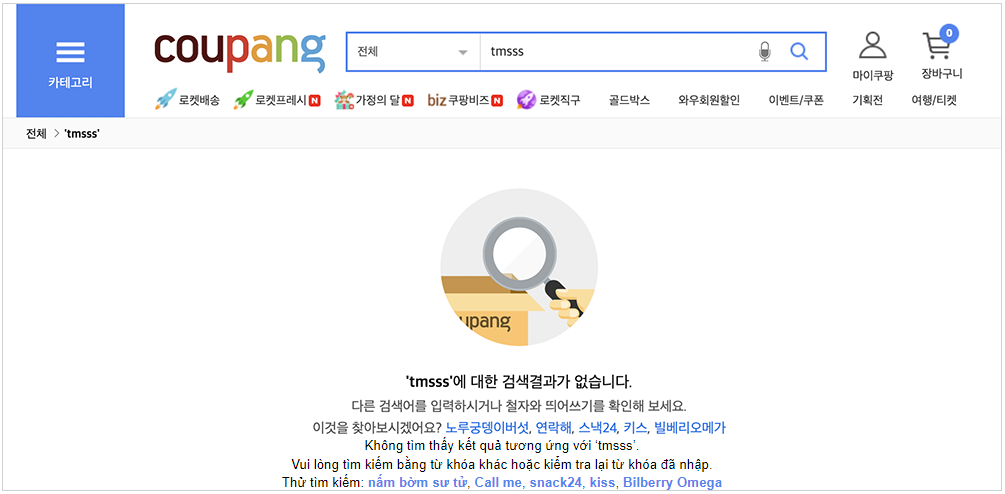Click the 가정의 달 gift icon
The image size is (1005, 494).
point(344,100)
